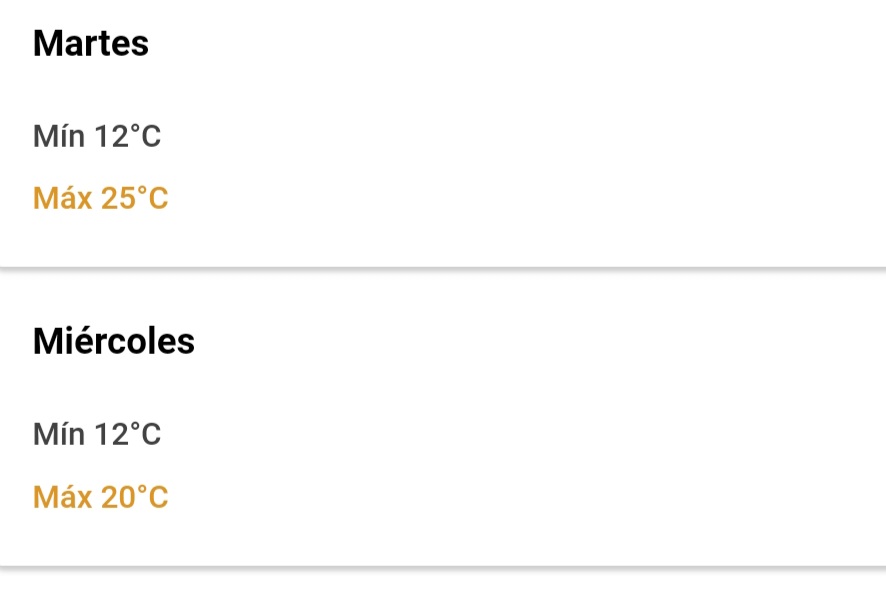Click the word Máx in Martes card

click(63, 198)
